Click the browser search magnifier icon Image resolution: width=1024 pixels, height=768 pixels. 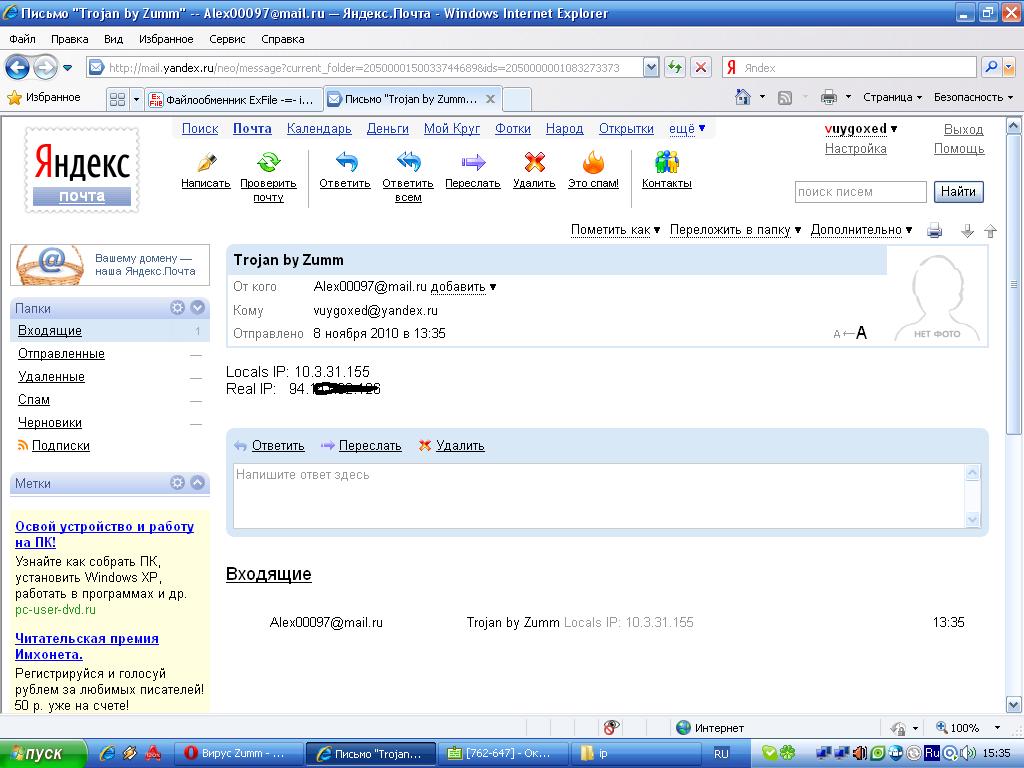tap(991, 67)
